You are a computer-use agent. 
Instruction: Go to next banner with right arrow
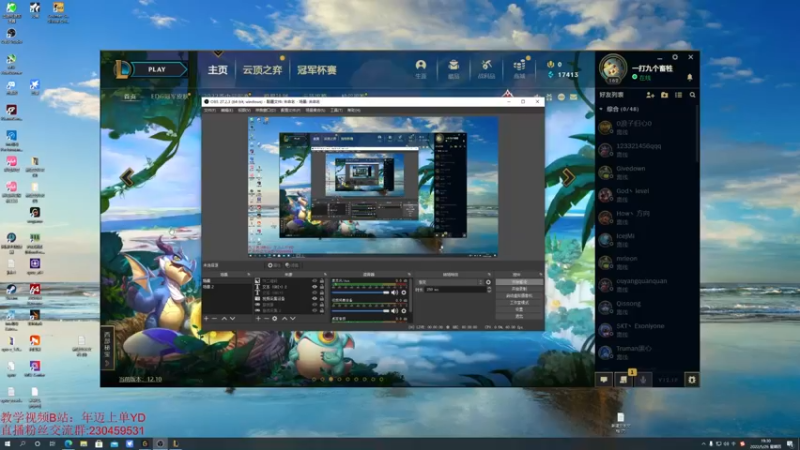pyautogui.click(x=568, y=178)
